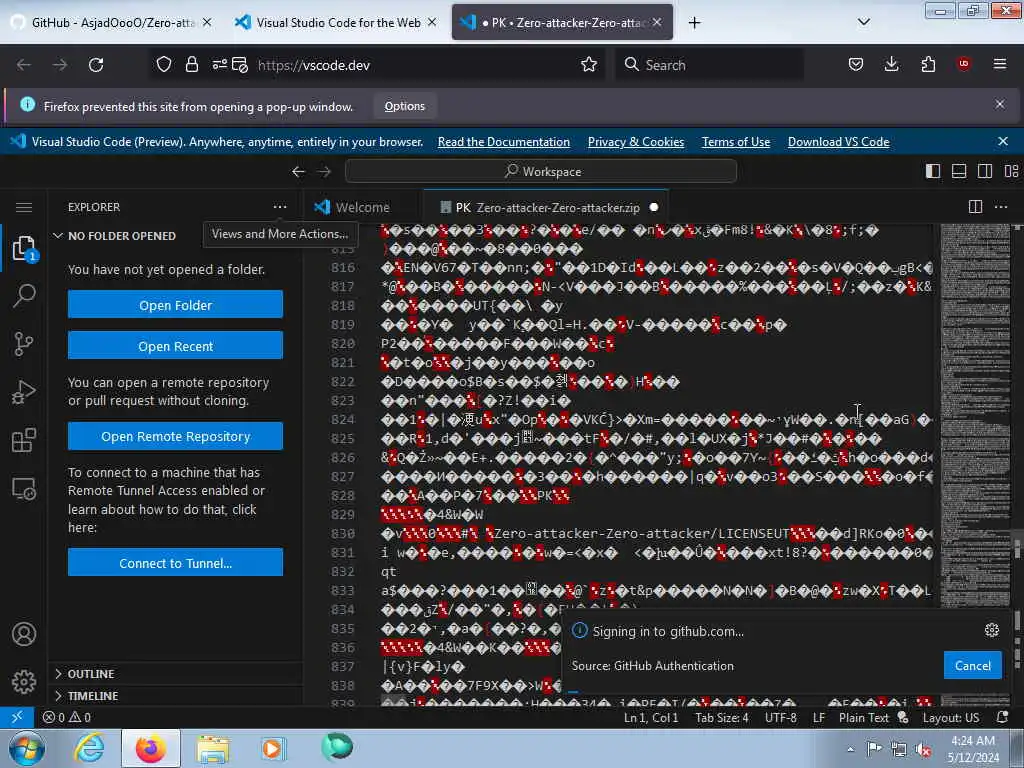The width and height of the screenshot is (1024, 768).
Task: Click Connect to Tunnel button
Action: click(x=175, y=563)
